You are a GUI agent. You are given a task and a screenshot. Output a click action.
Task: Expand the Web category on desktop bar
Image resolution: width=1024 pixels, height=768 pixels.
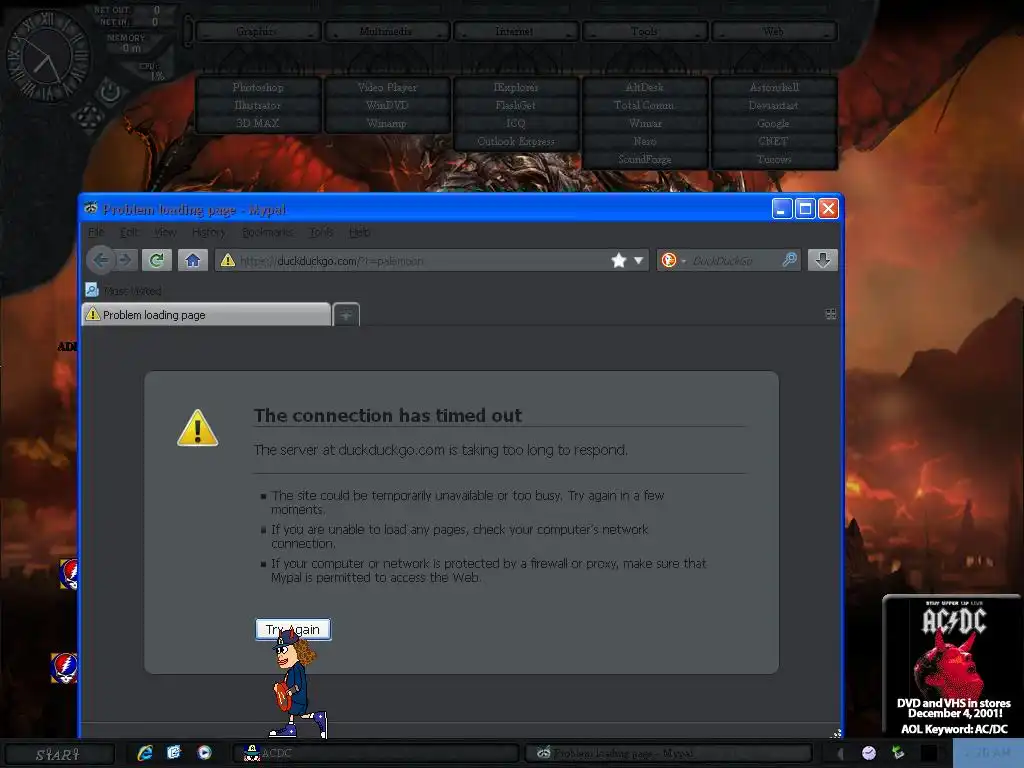[773, 31]
